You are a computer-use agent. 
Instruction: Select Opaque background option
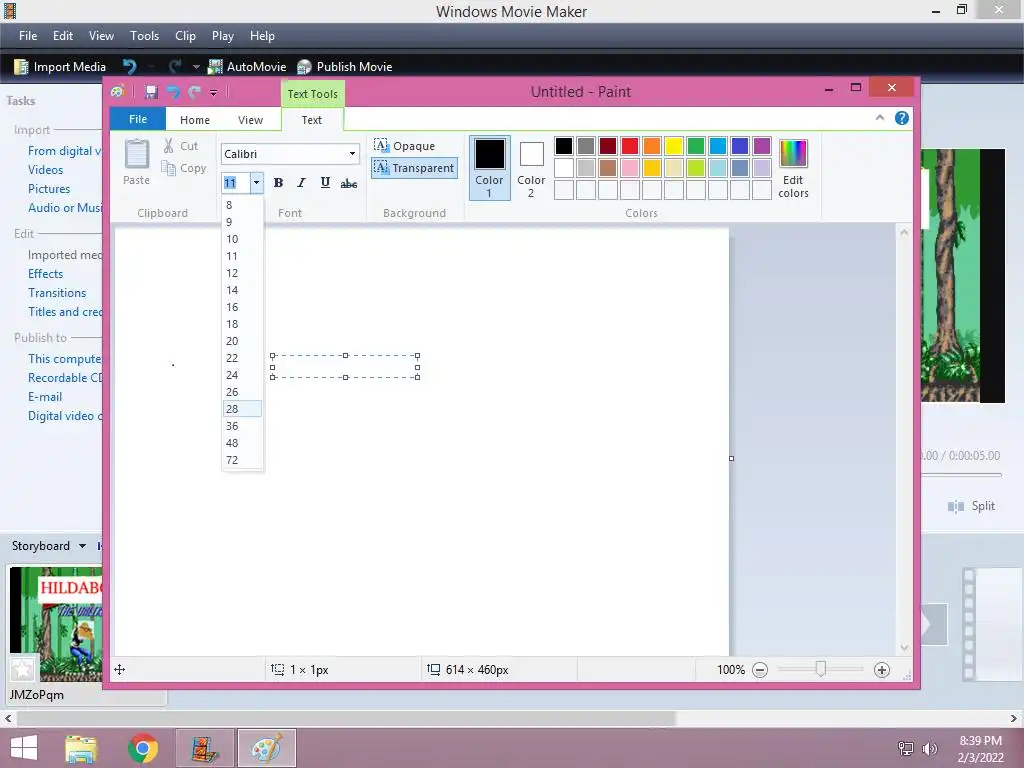pos(405,146)
